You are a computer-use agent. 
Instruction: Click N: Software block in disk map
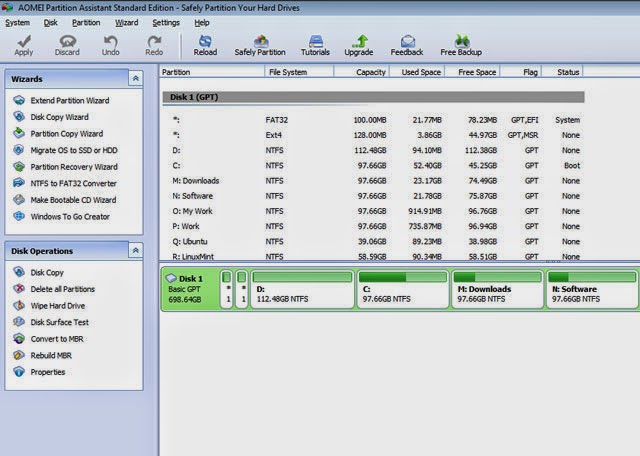(x=592, y=289)
